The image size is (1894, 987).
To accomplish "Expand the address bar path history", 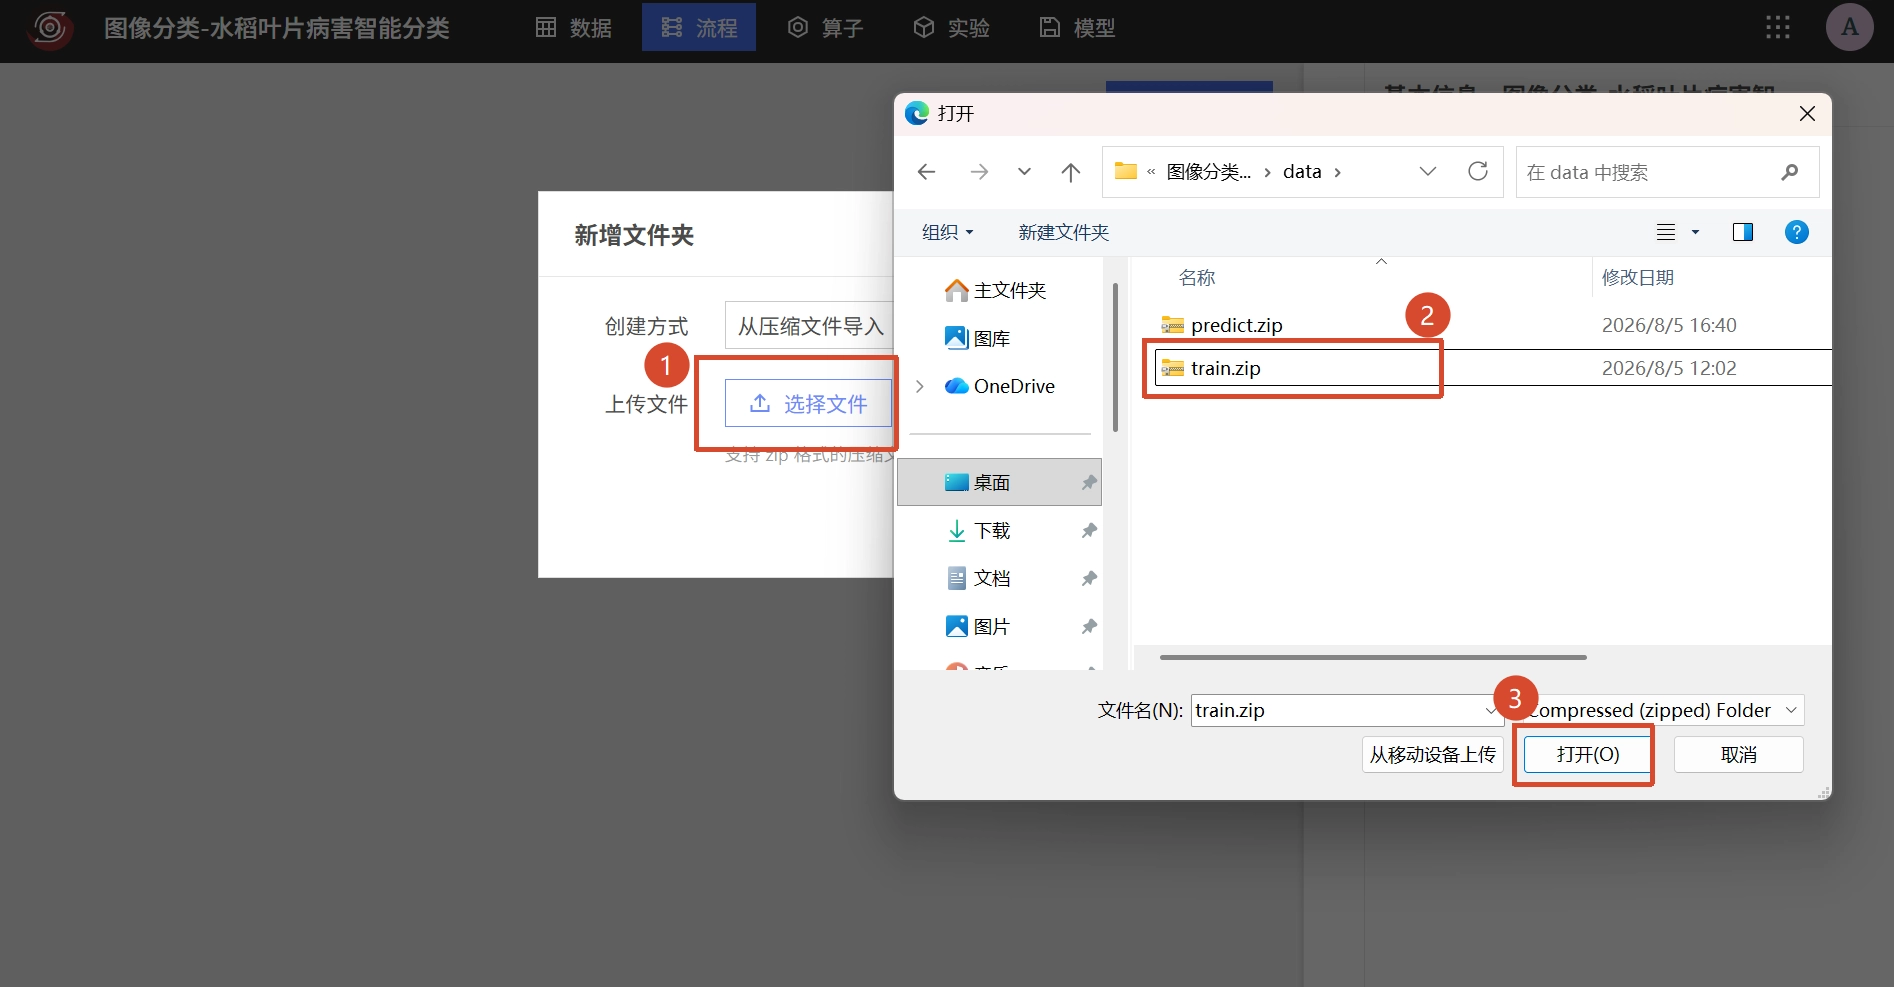I will tap(1428, 171).
